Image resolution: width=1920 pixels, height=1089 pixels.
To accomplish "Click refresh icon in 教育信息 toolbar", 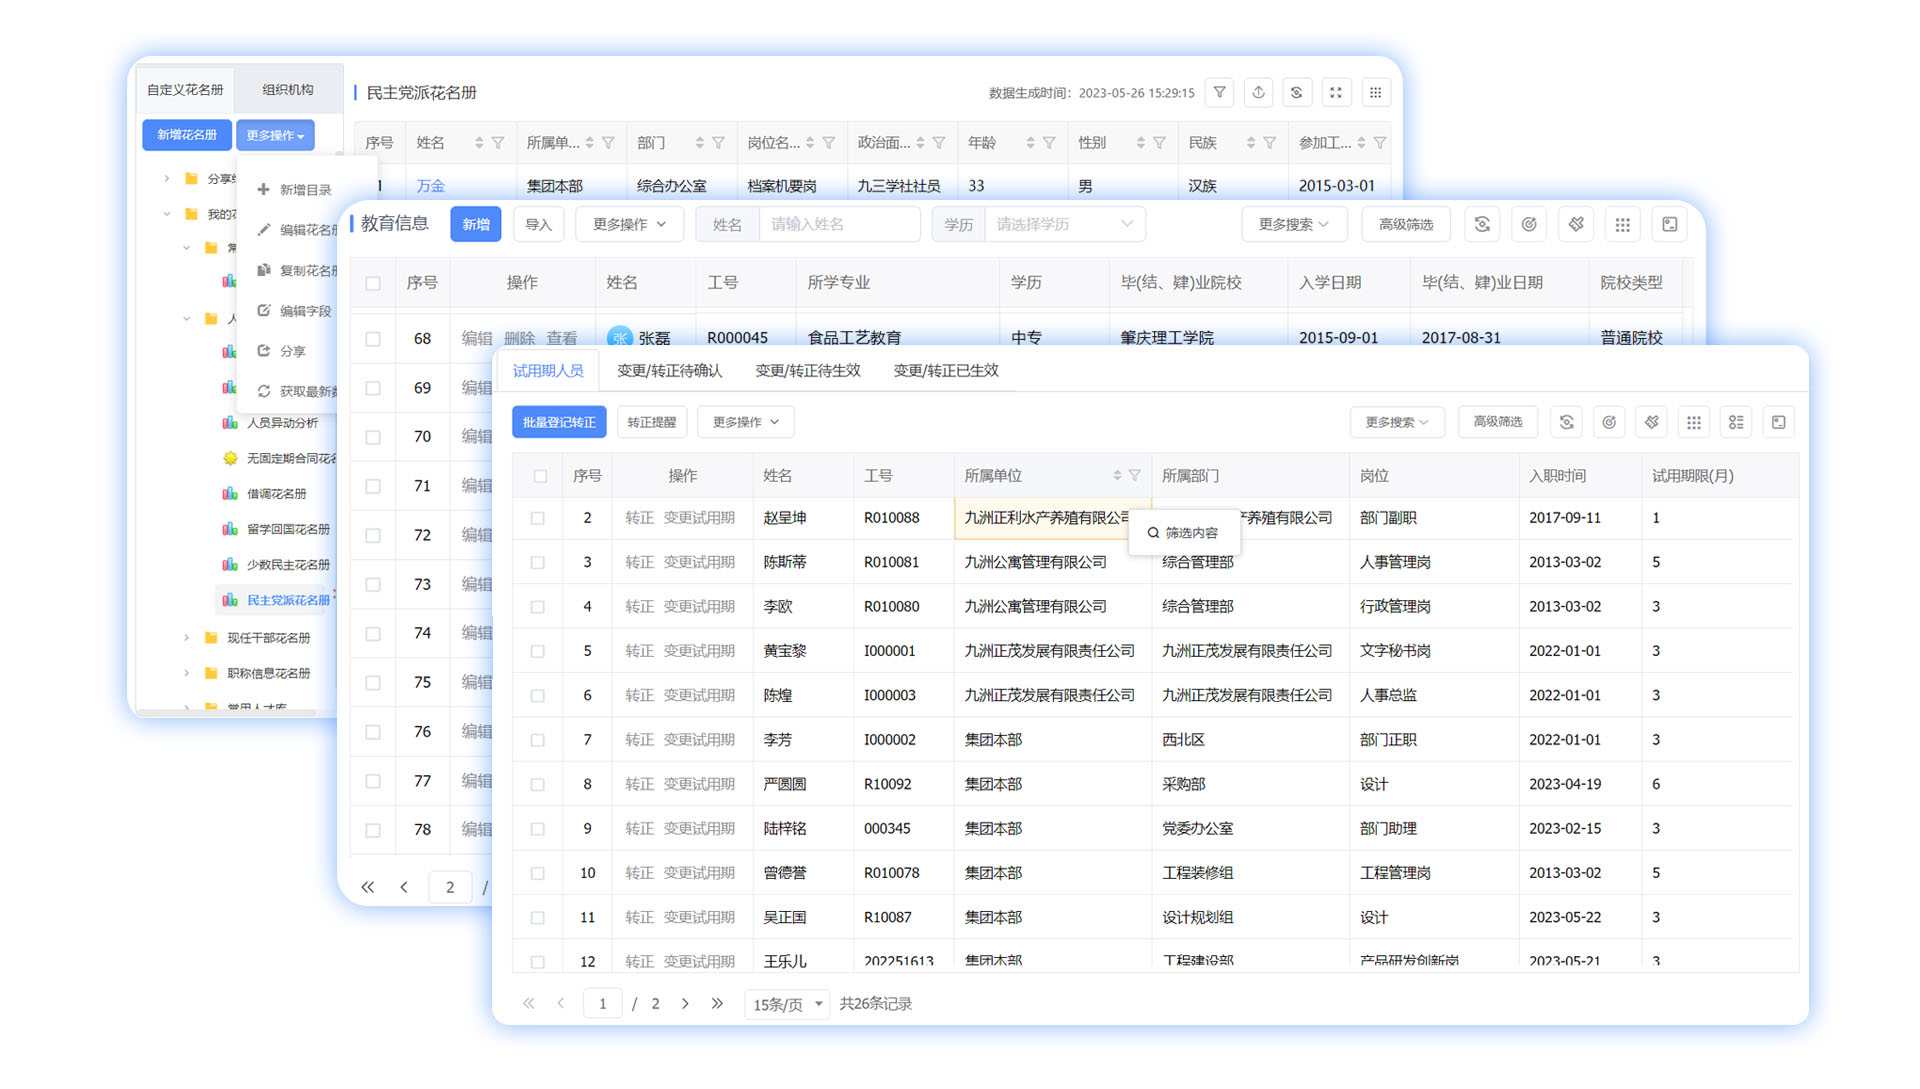I will (x=1482, y=224).
